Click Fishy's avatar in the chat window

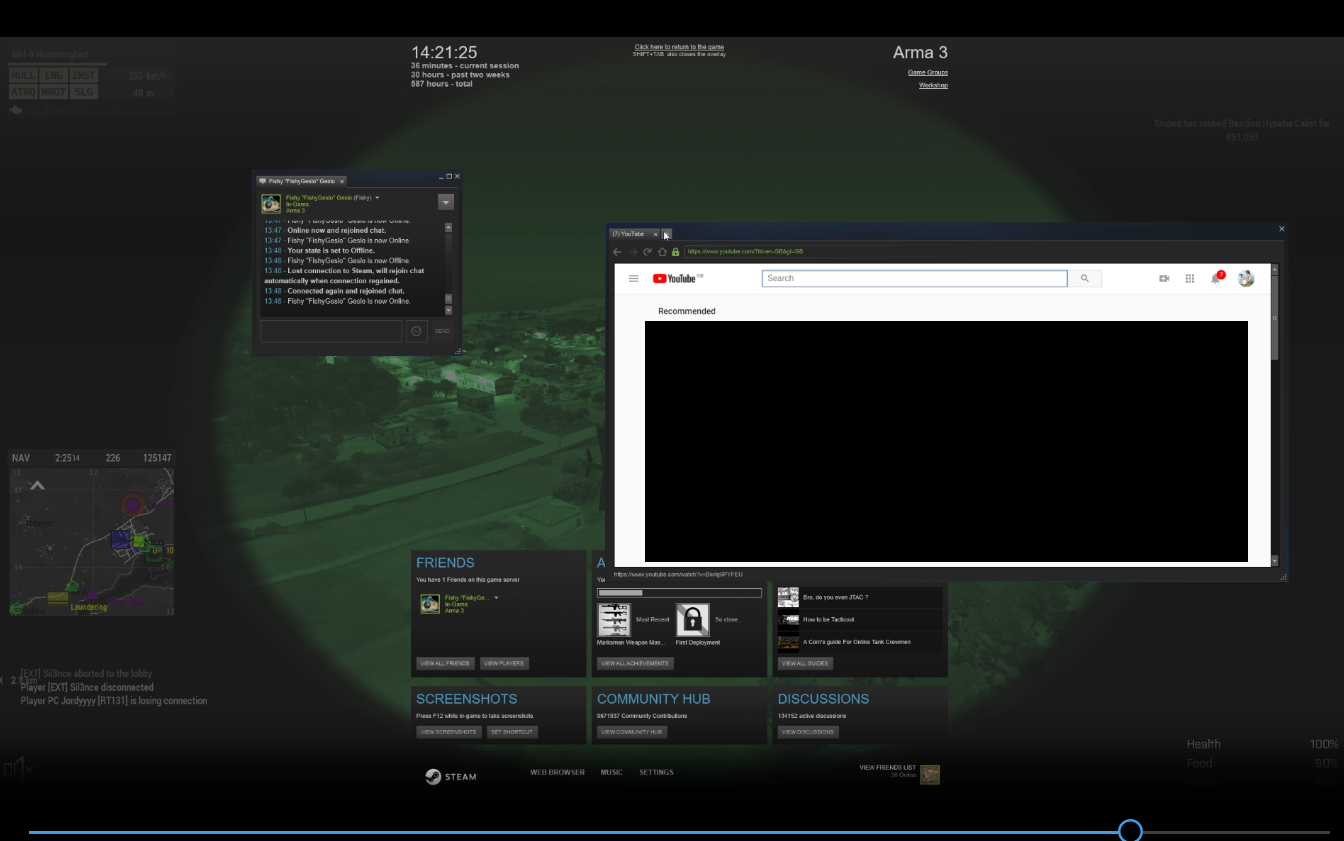[271, 203]
